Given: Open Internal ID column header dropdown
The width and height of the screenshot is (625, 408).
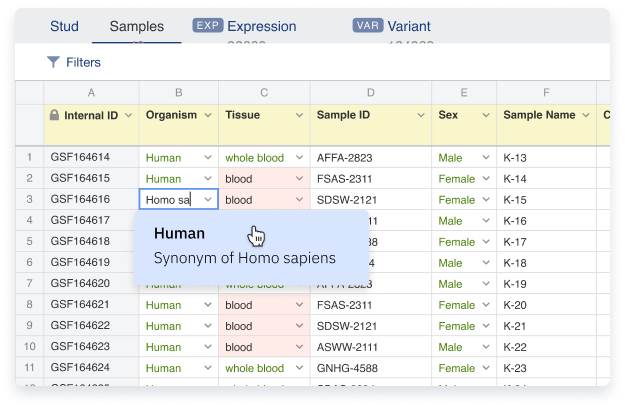Looking at the screenshot, I should point(128,116).
